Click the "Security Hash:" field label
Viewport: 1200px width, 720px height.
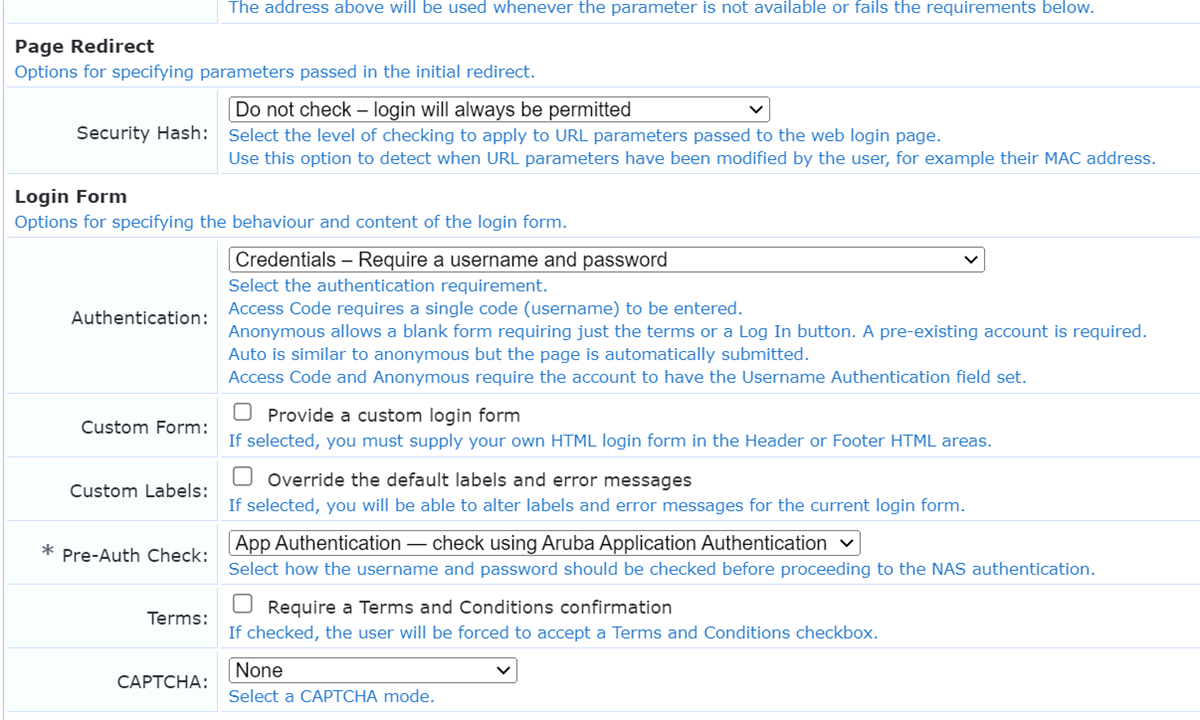pyautogui.click(x=142, y=133)
